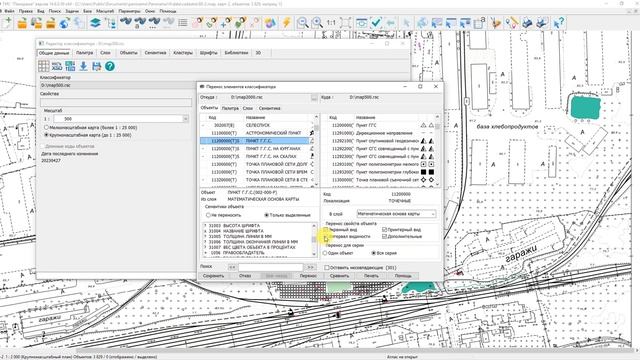Click the list view lines icon
This screenshot has height=360, width=640.
(x=183, y=23)
